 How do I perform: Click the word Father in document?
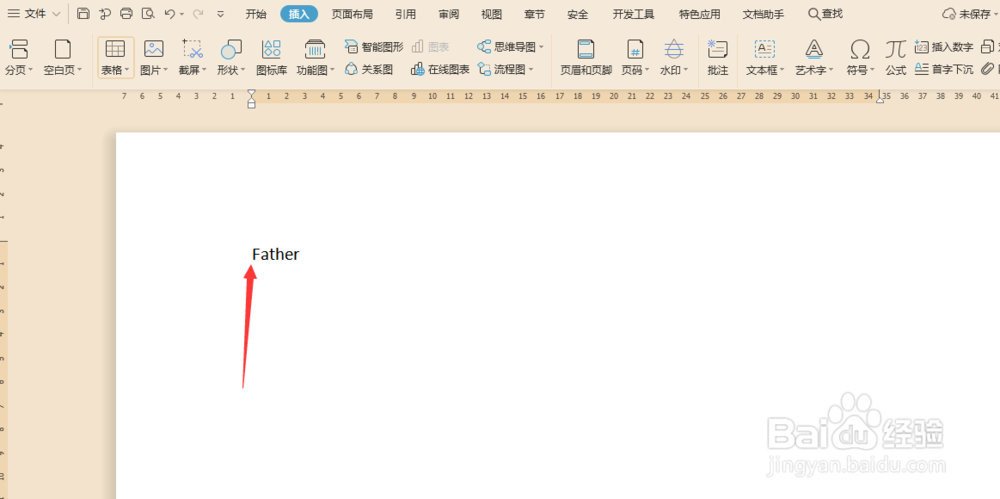pos(276,254)
